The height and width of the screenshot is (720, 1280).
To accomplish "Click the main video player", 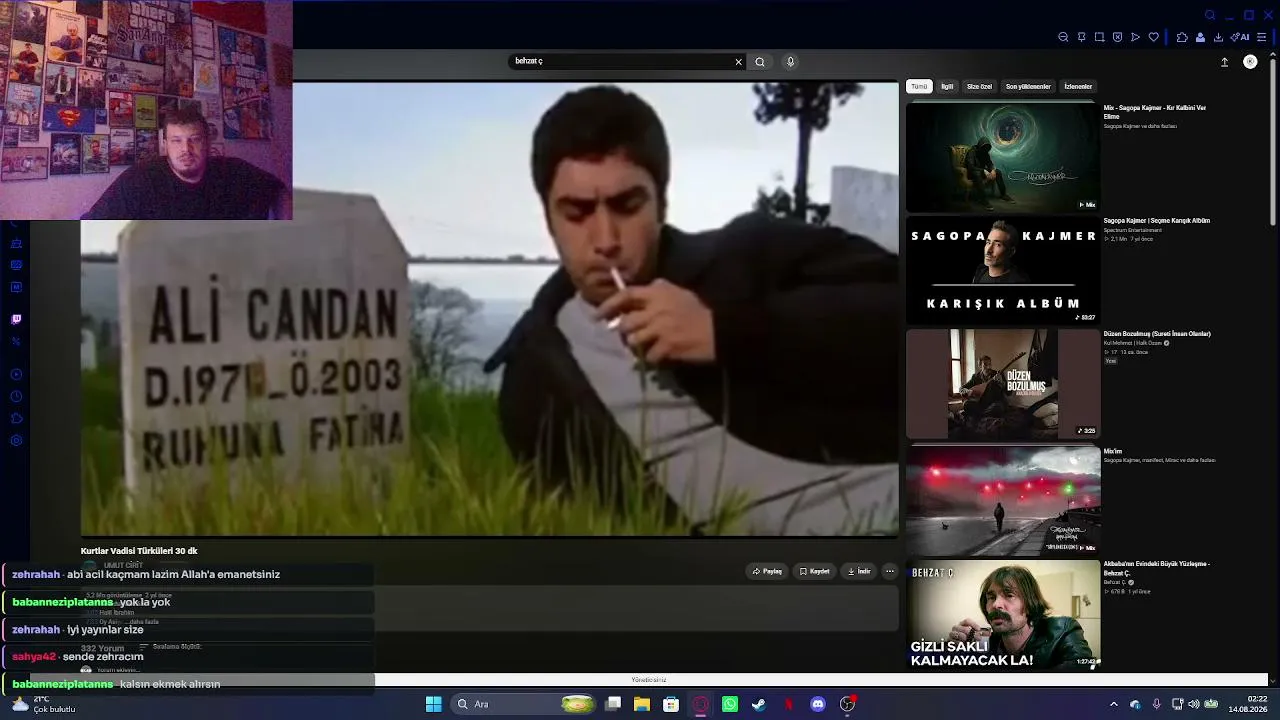I will (490, 308).
